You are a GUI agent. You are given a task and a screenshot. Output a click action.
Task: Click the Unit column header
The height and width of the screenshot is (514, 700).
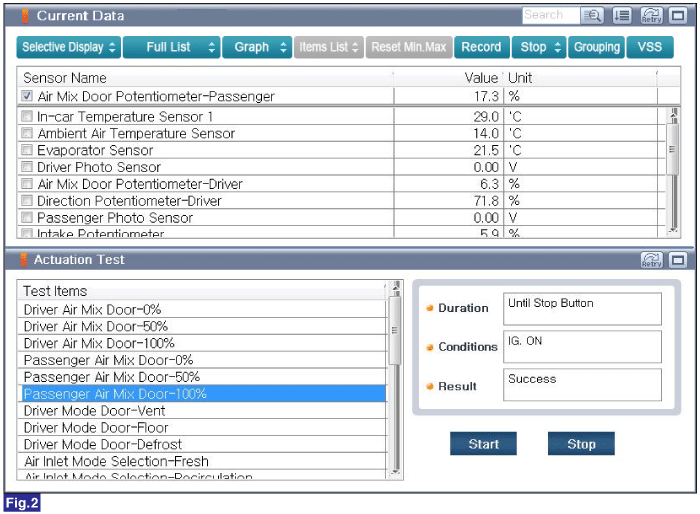tap(580, 78)
